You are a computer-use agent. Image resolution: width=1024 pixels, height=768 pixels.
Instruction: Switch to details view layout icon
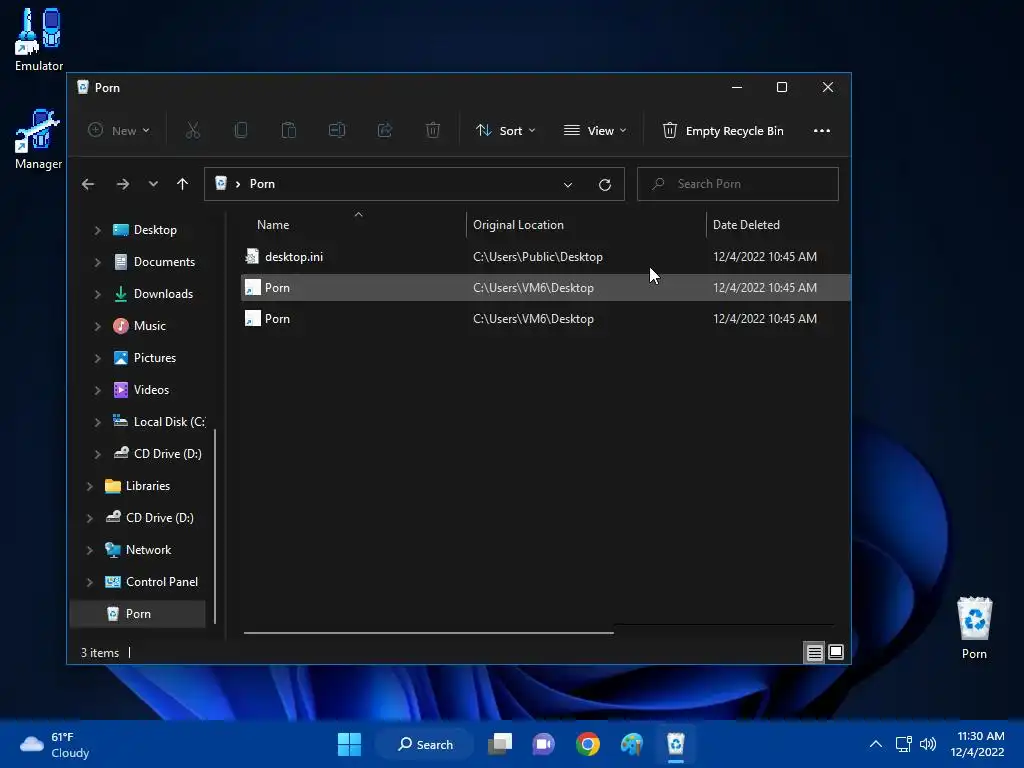click(814, 652)
